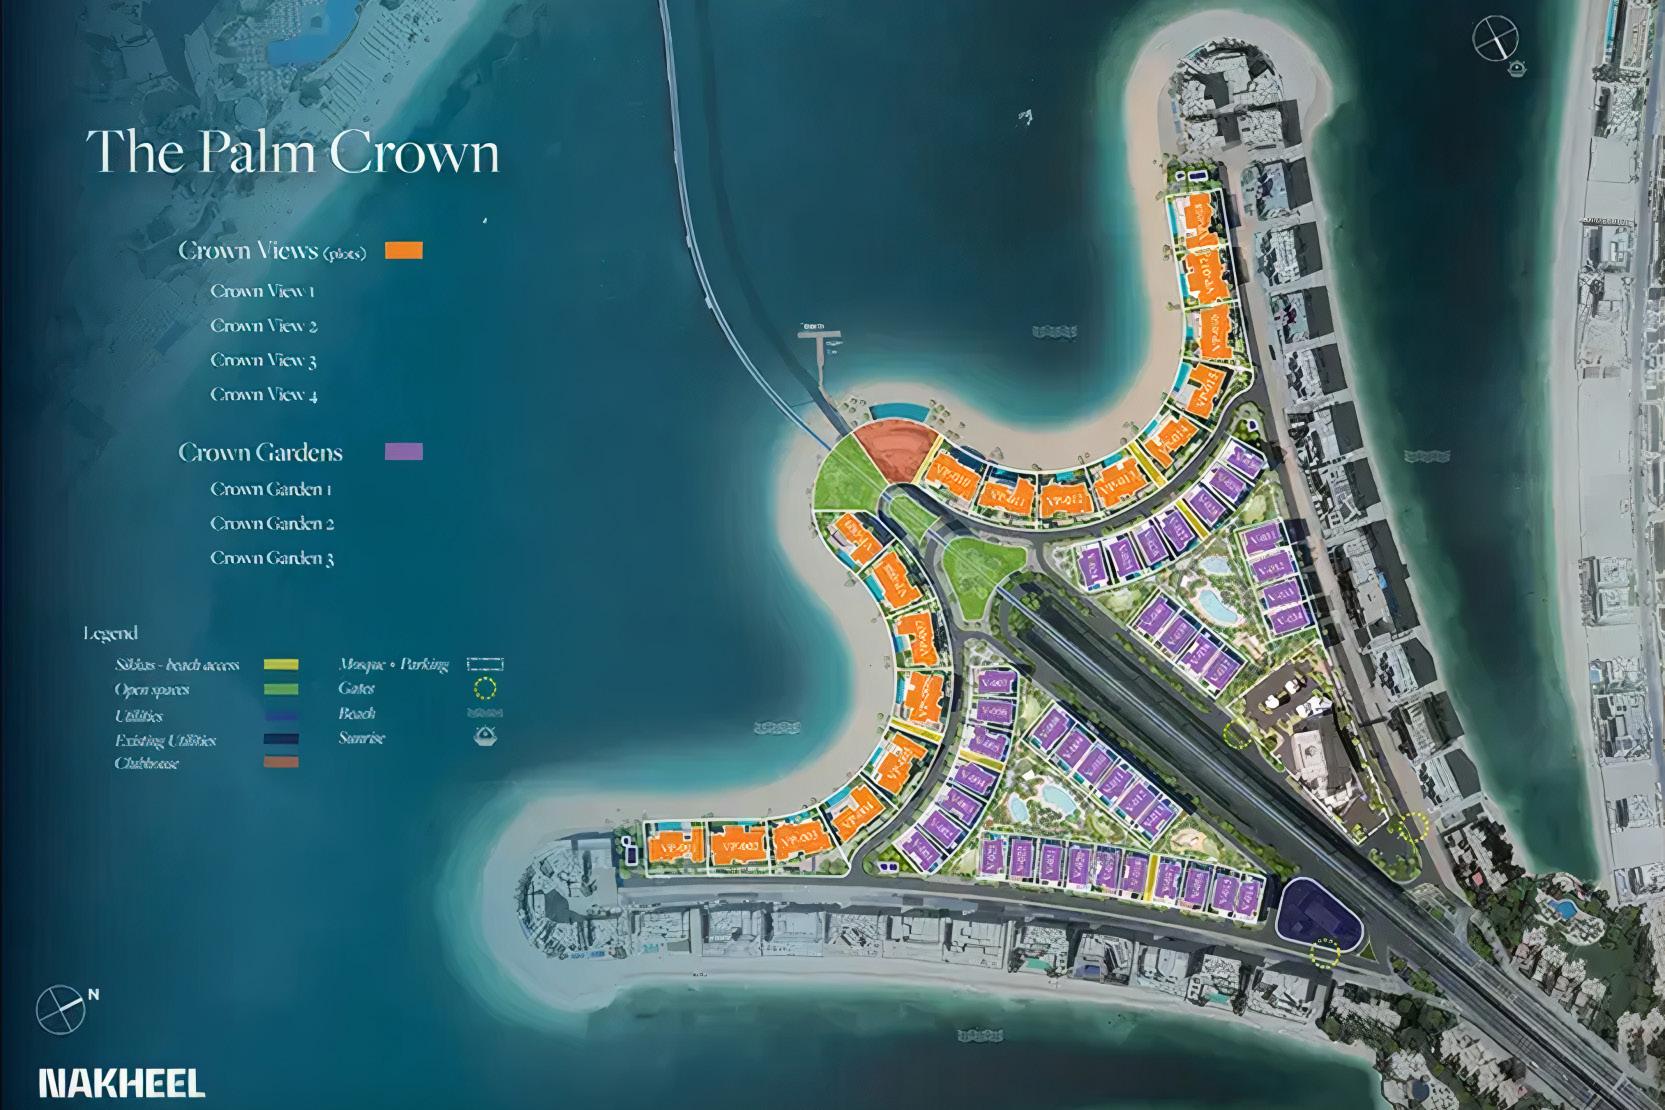Click the red-brown Clubhouse legend swatch
Viewport: 1665px width, 1110px height.
click(x=281, y=763)
